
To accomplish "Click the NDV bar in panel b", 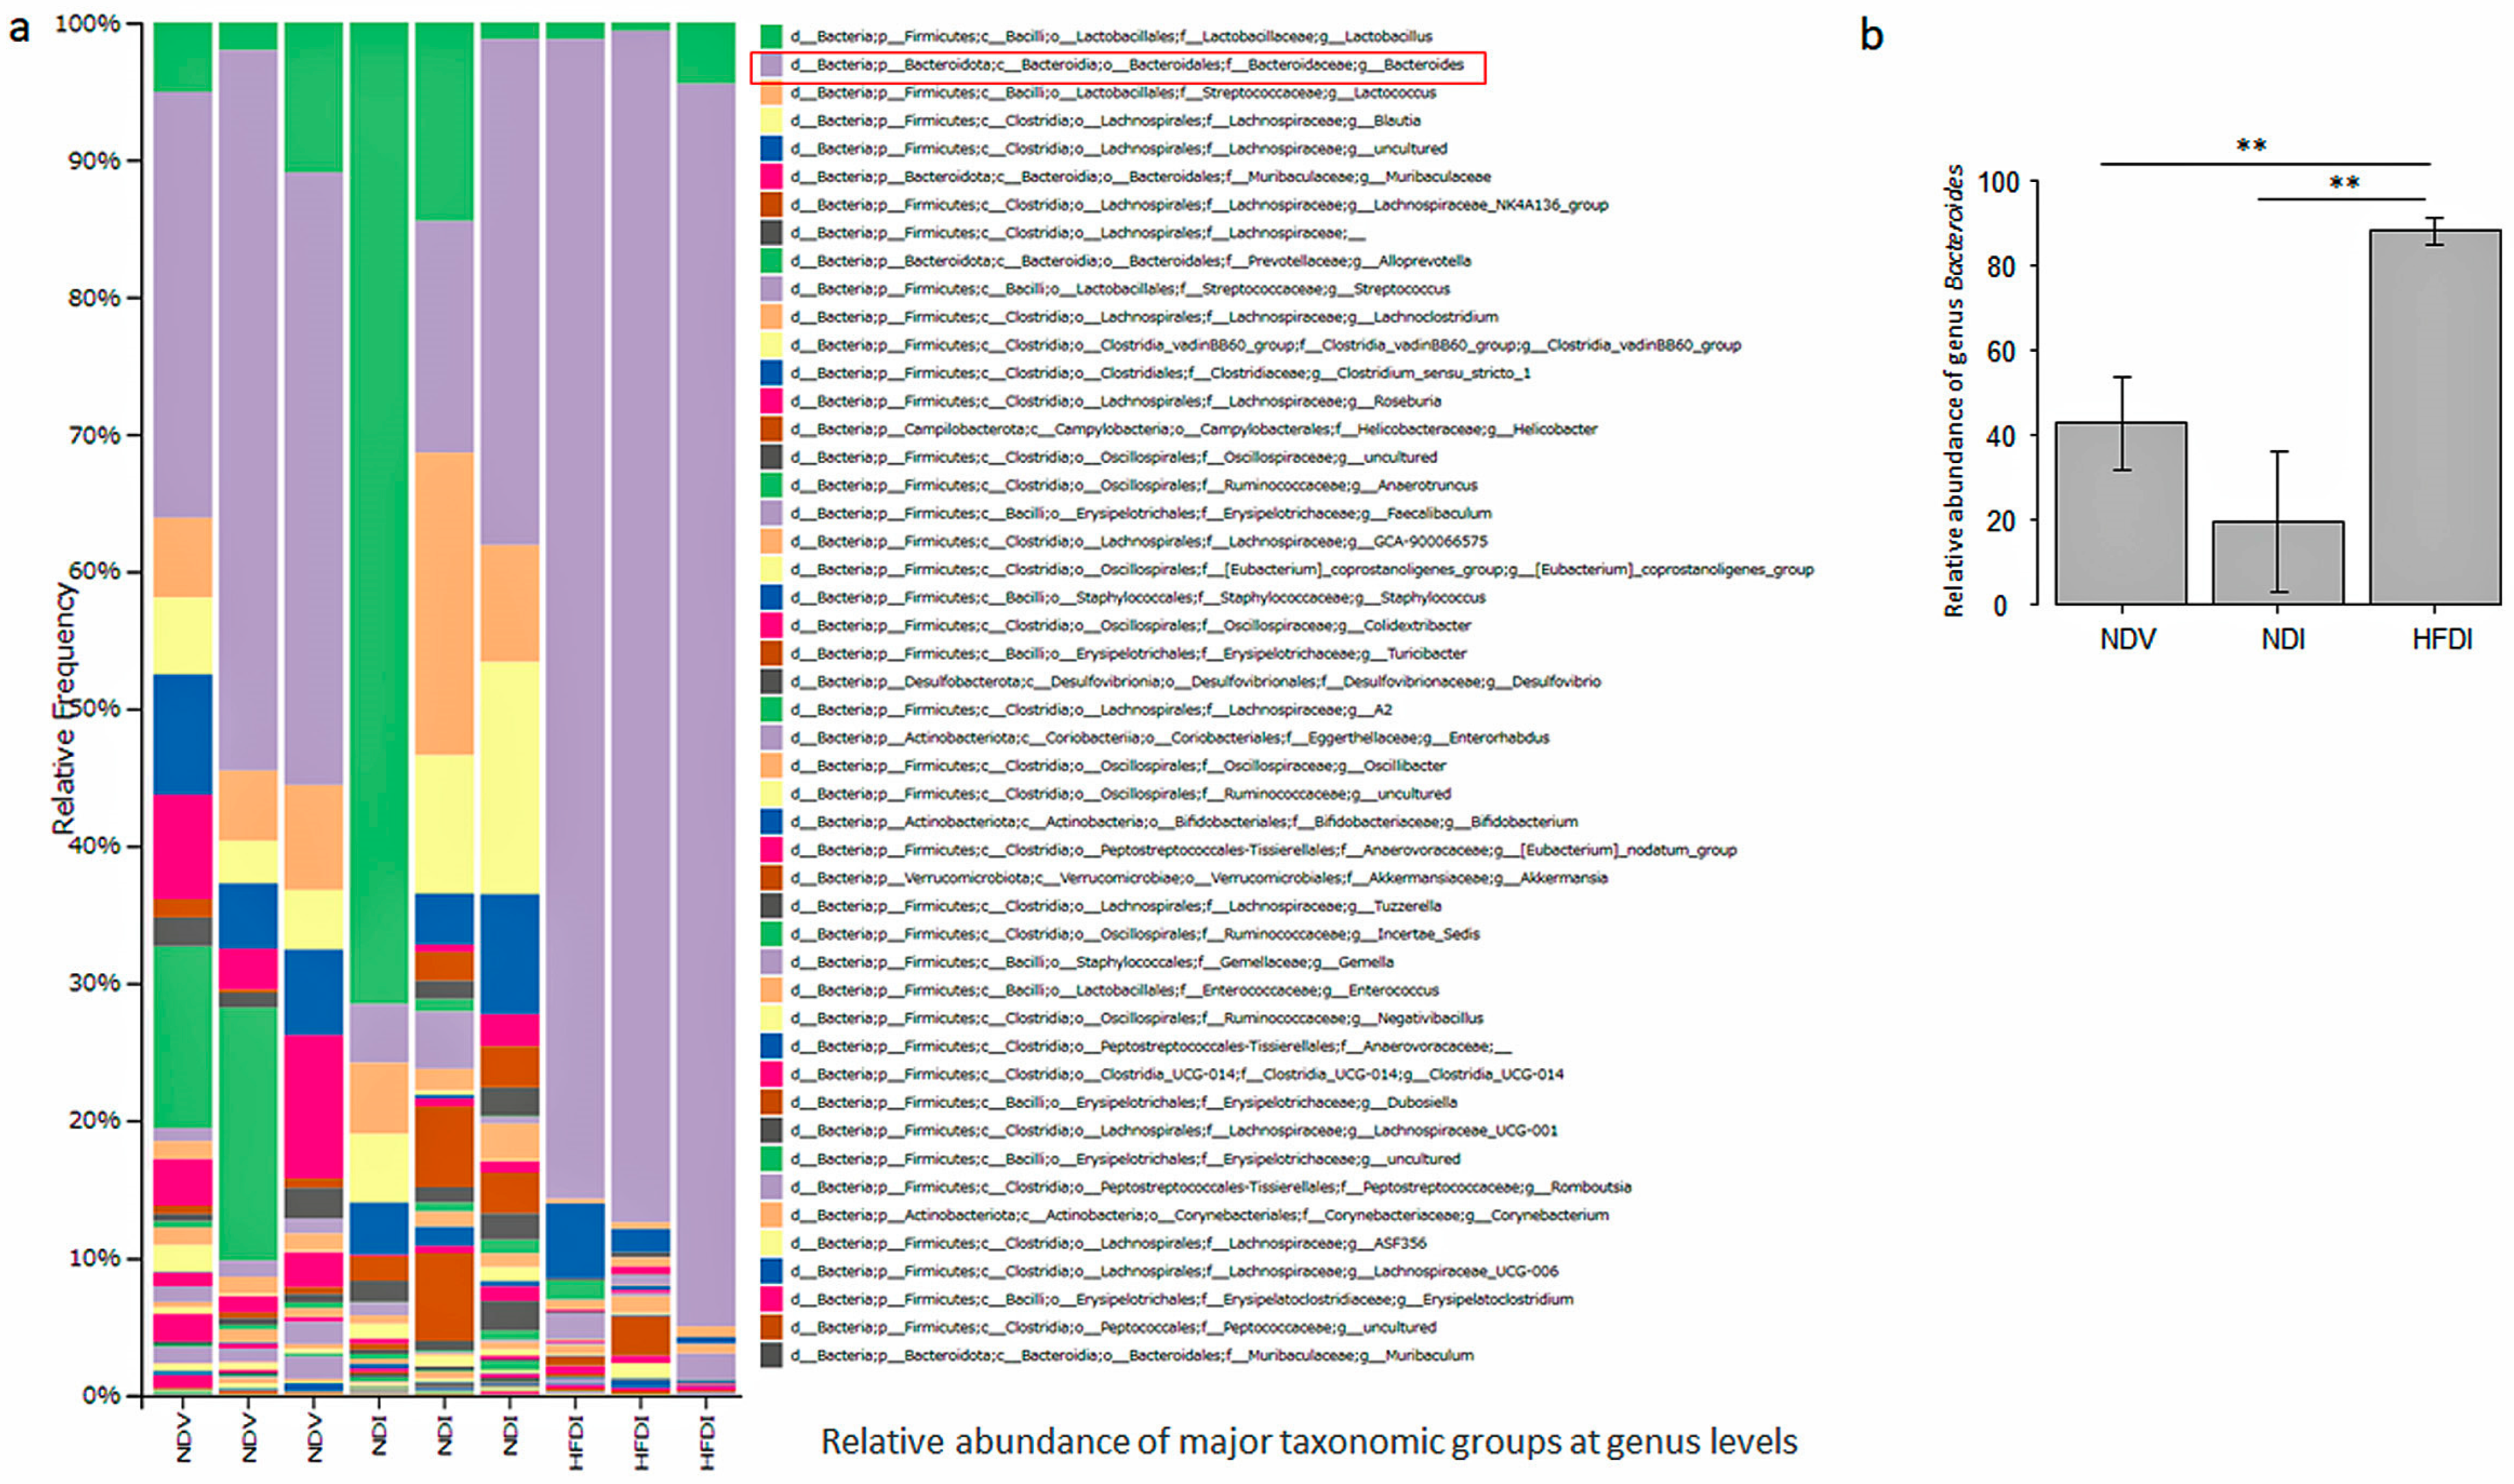I will click(2120, 515).
